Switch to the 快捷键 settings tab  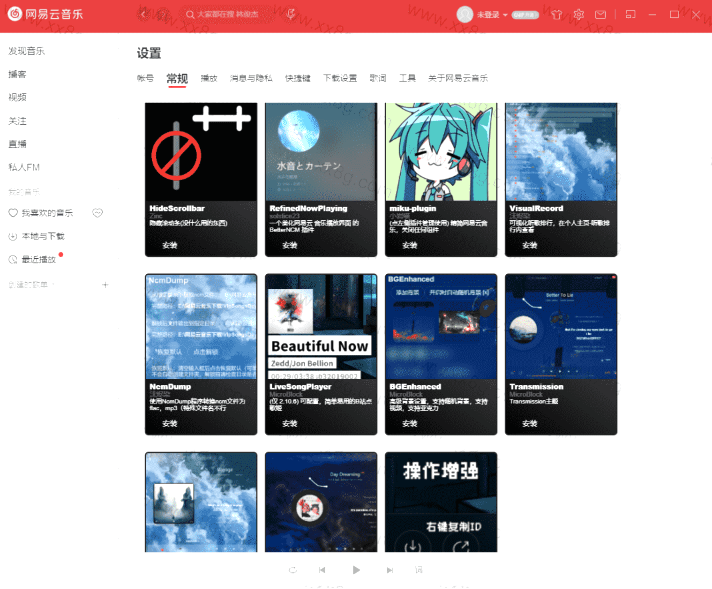click(298, 78)
